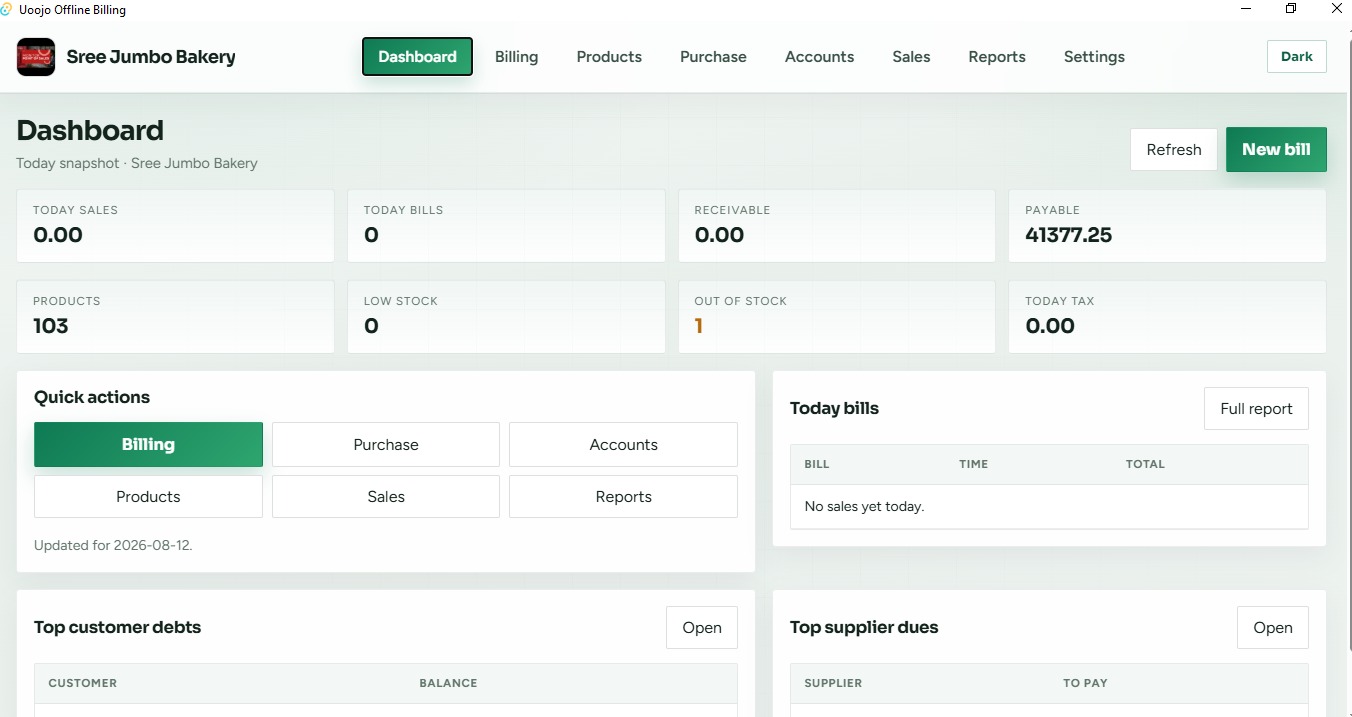Image resolution: width=1352 pixels, height=717 pixels.
Task: Click the Today Tax card
Action: [x=1167, y=317]
